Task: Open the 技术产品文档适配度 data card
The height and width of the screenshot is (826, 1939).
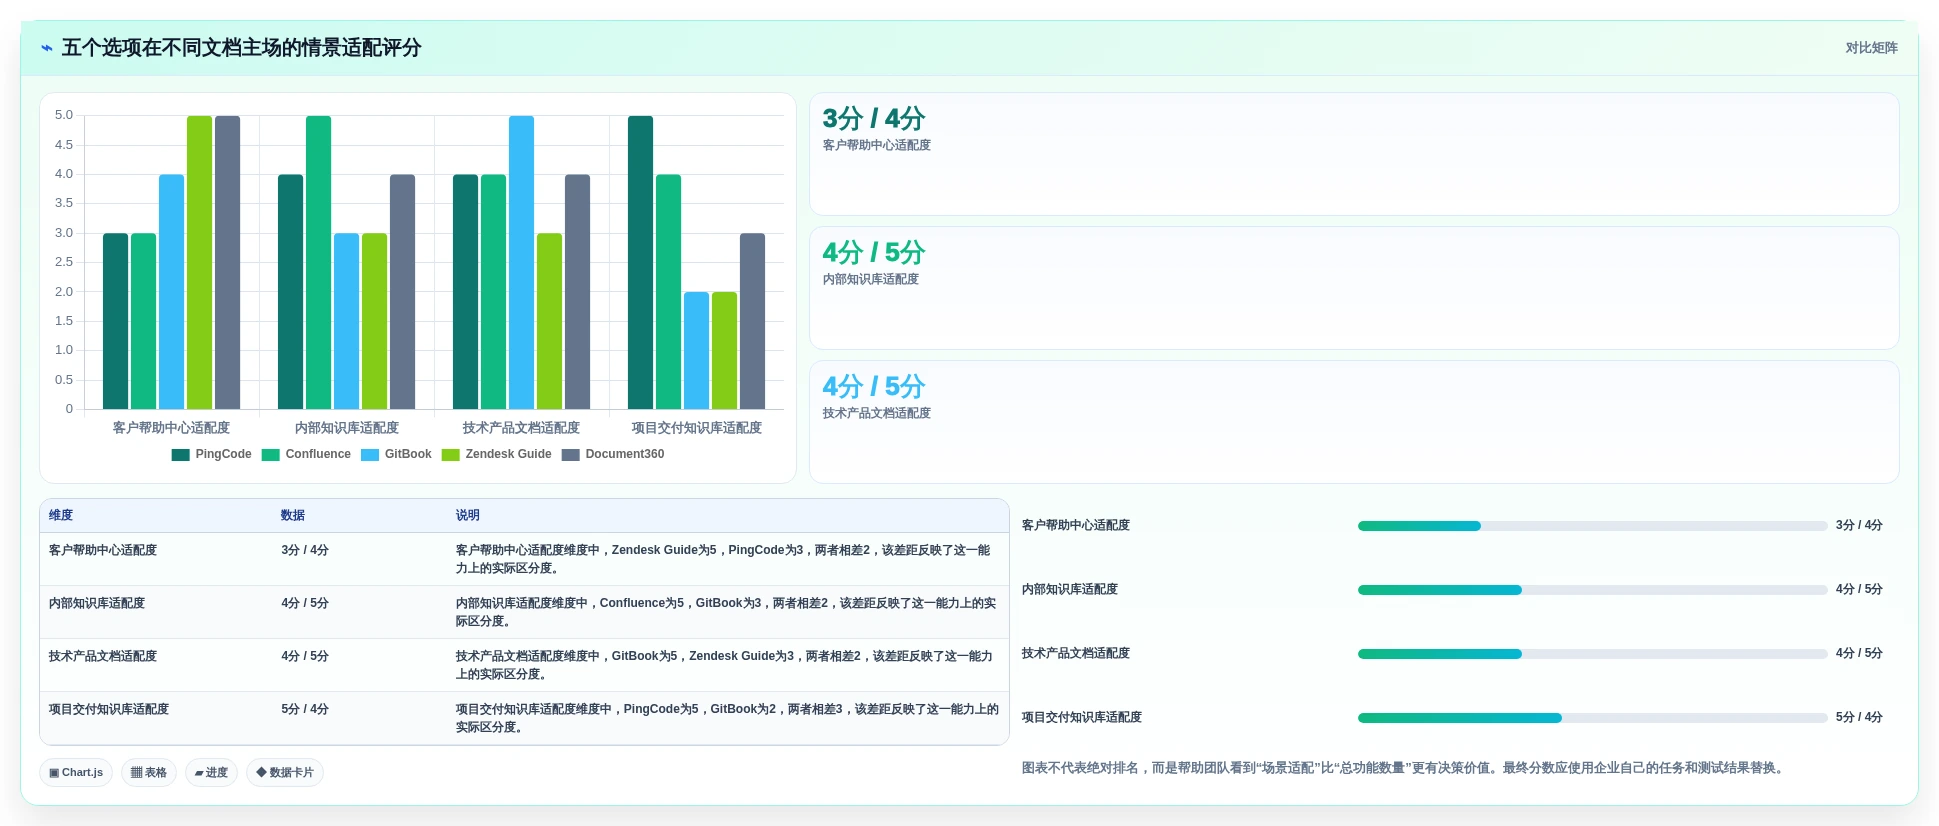Action: 1354,422
